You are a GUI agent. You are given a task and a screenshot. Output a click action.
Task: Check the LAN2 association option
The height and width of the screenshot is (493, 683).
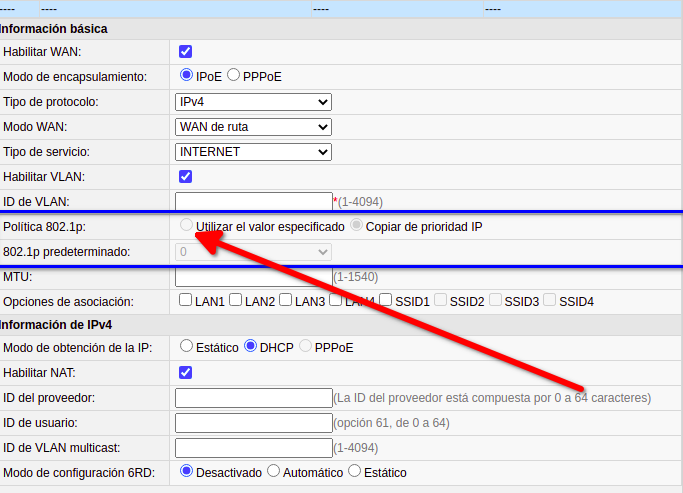(236, 300)
